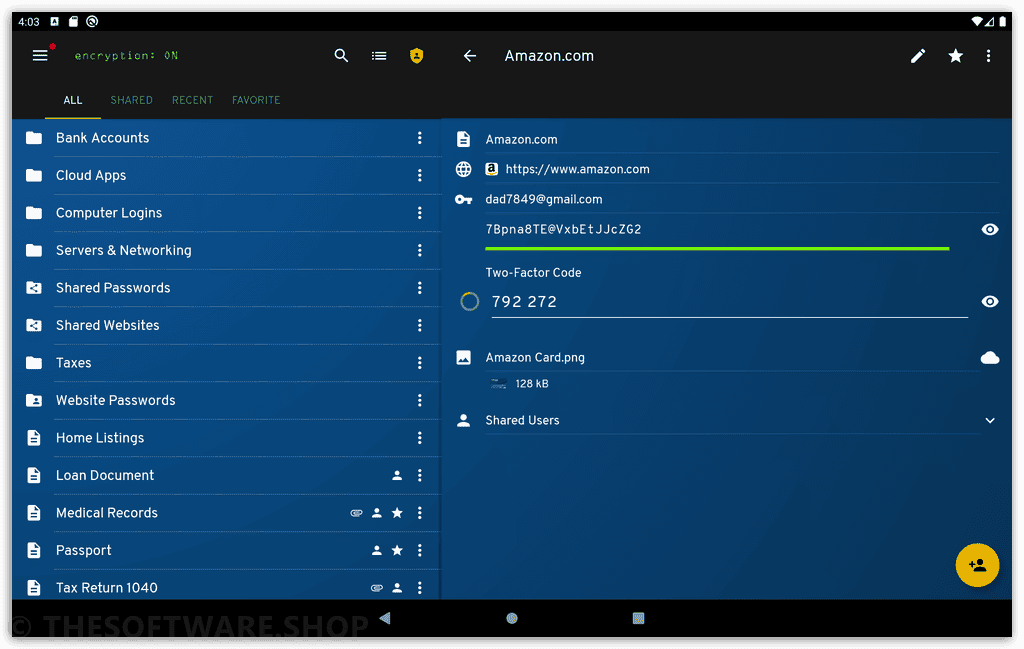Open Cloud Apps options menu
The image size is (1024, 649).
click(419, 175)
